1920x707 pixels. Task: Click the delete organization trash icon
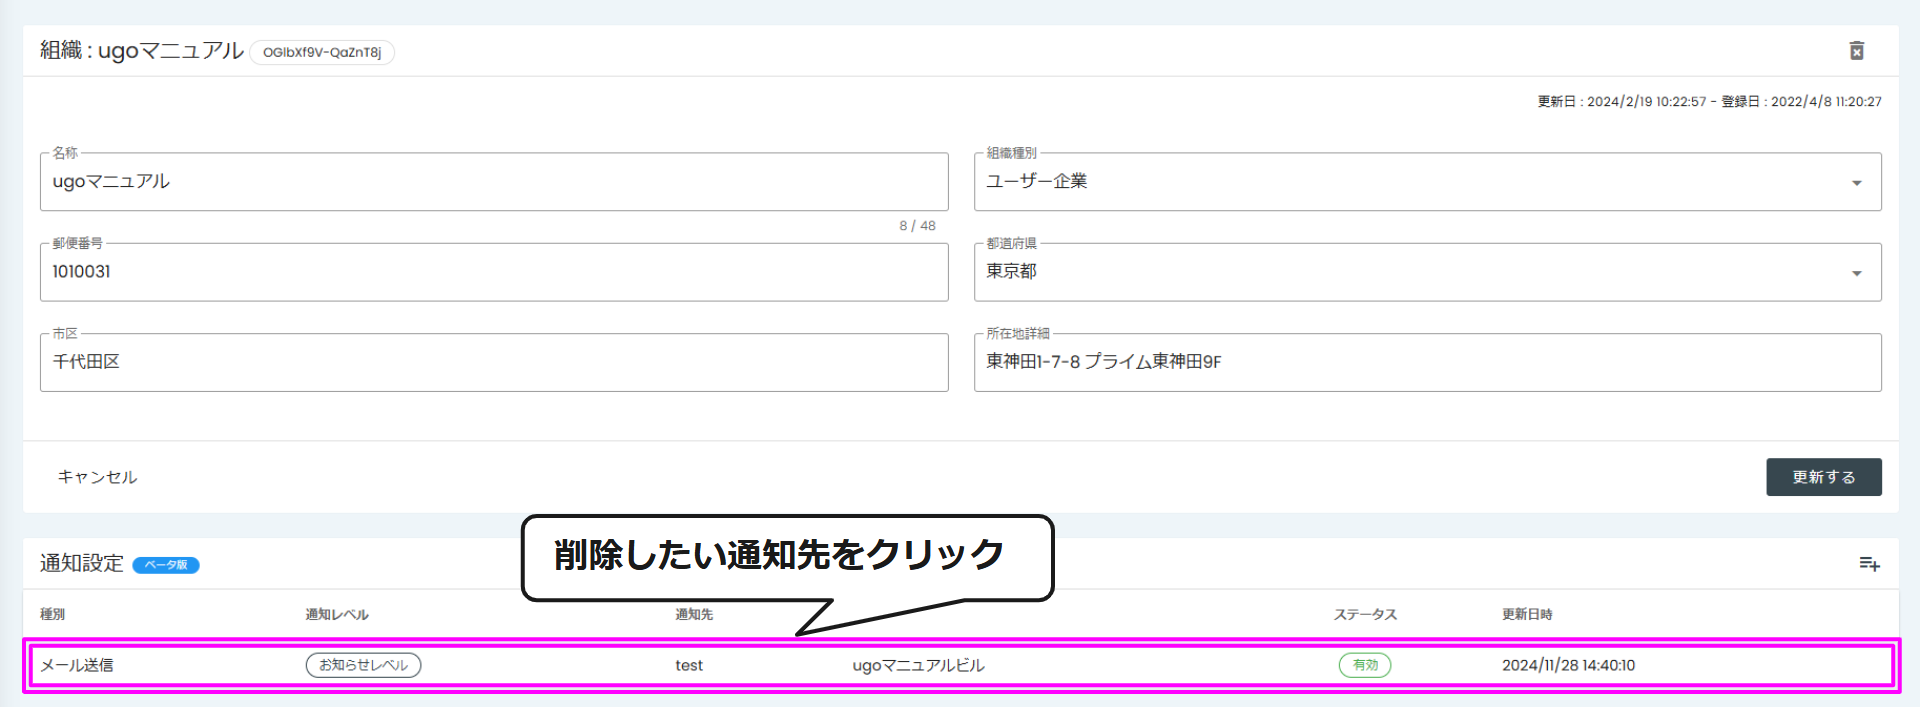(x=1856, y=50)
